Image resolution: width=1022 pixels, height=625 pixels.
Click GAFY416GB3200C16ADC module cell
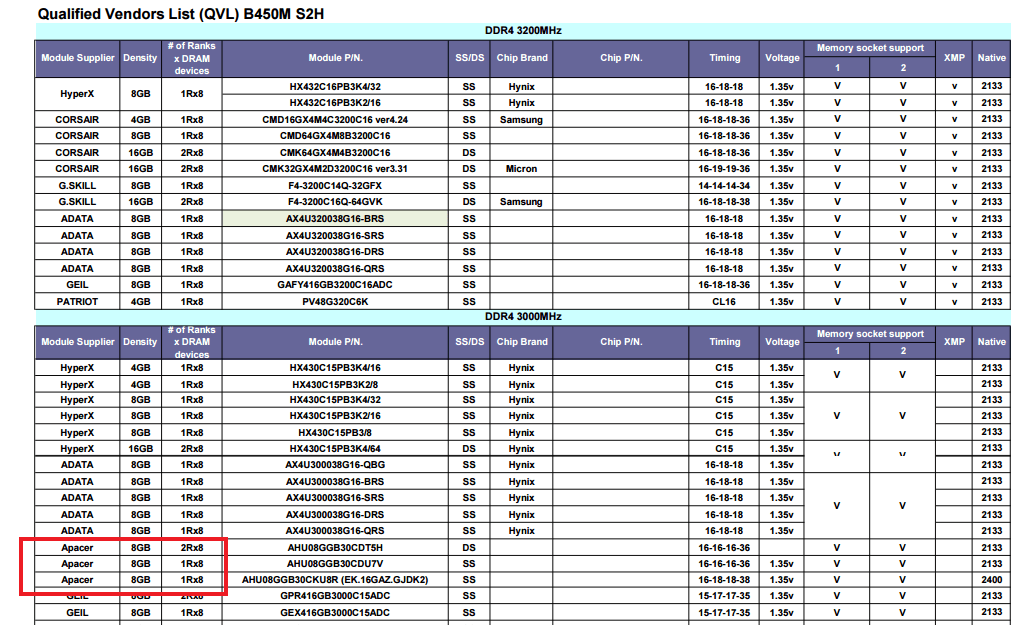[x=335, y=285]
